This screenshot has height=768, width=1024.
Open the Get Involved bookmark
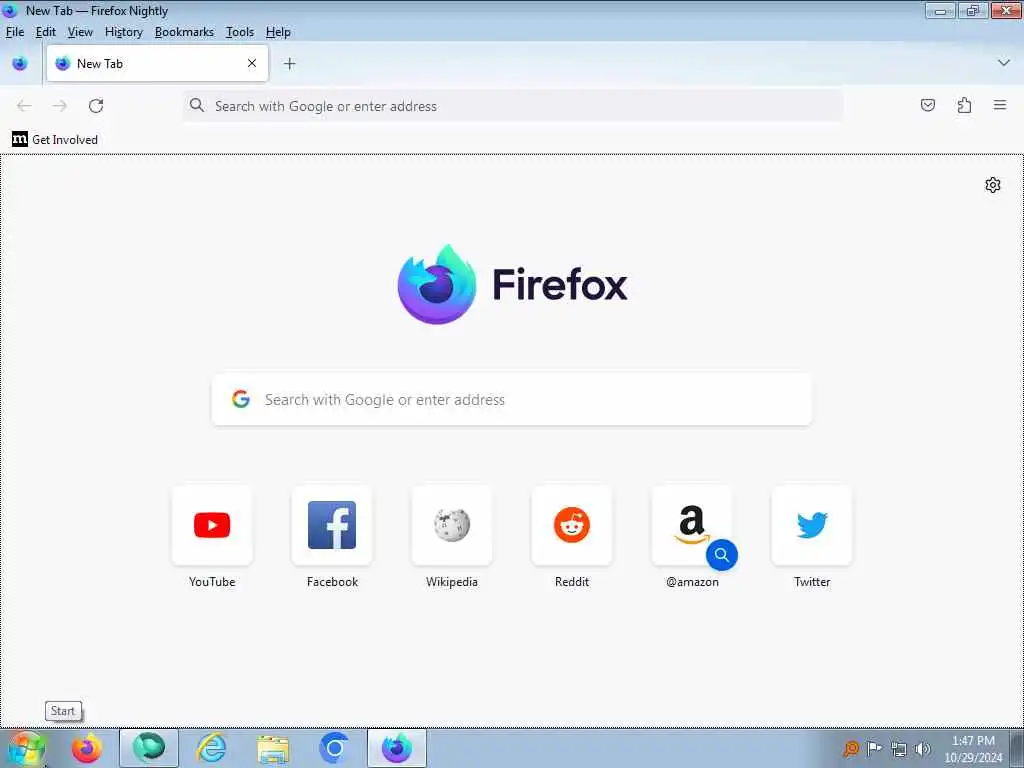click(x=55, y=139)
